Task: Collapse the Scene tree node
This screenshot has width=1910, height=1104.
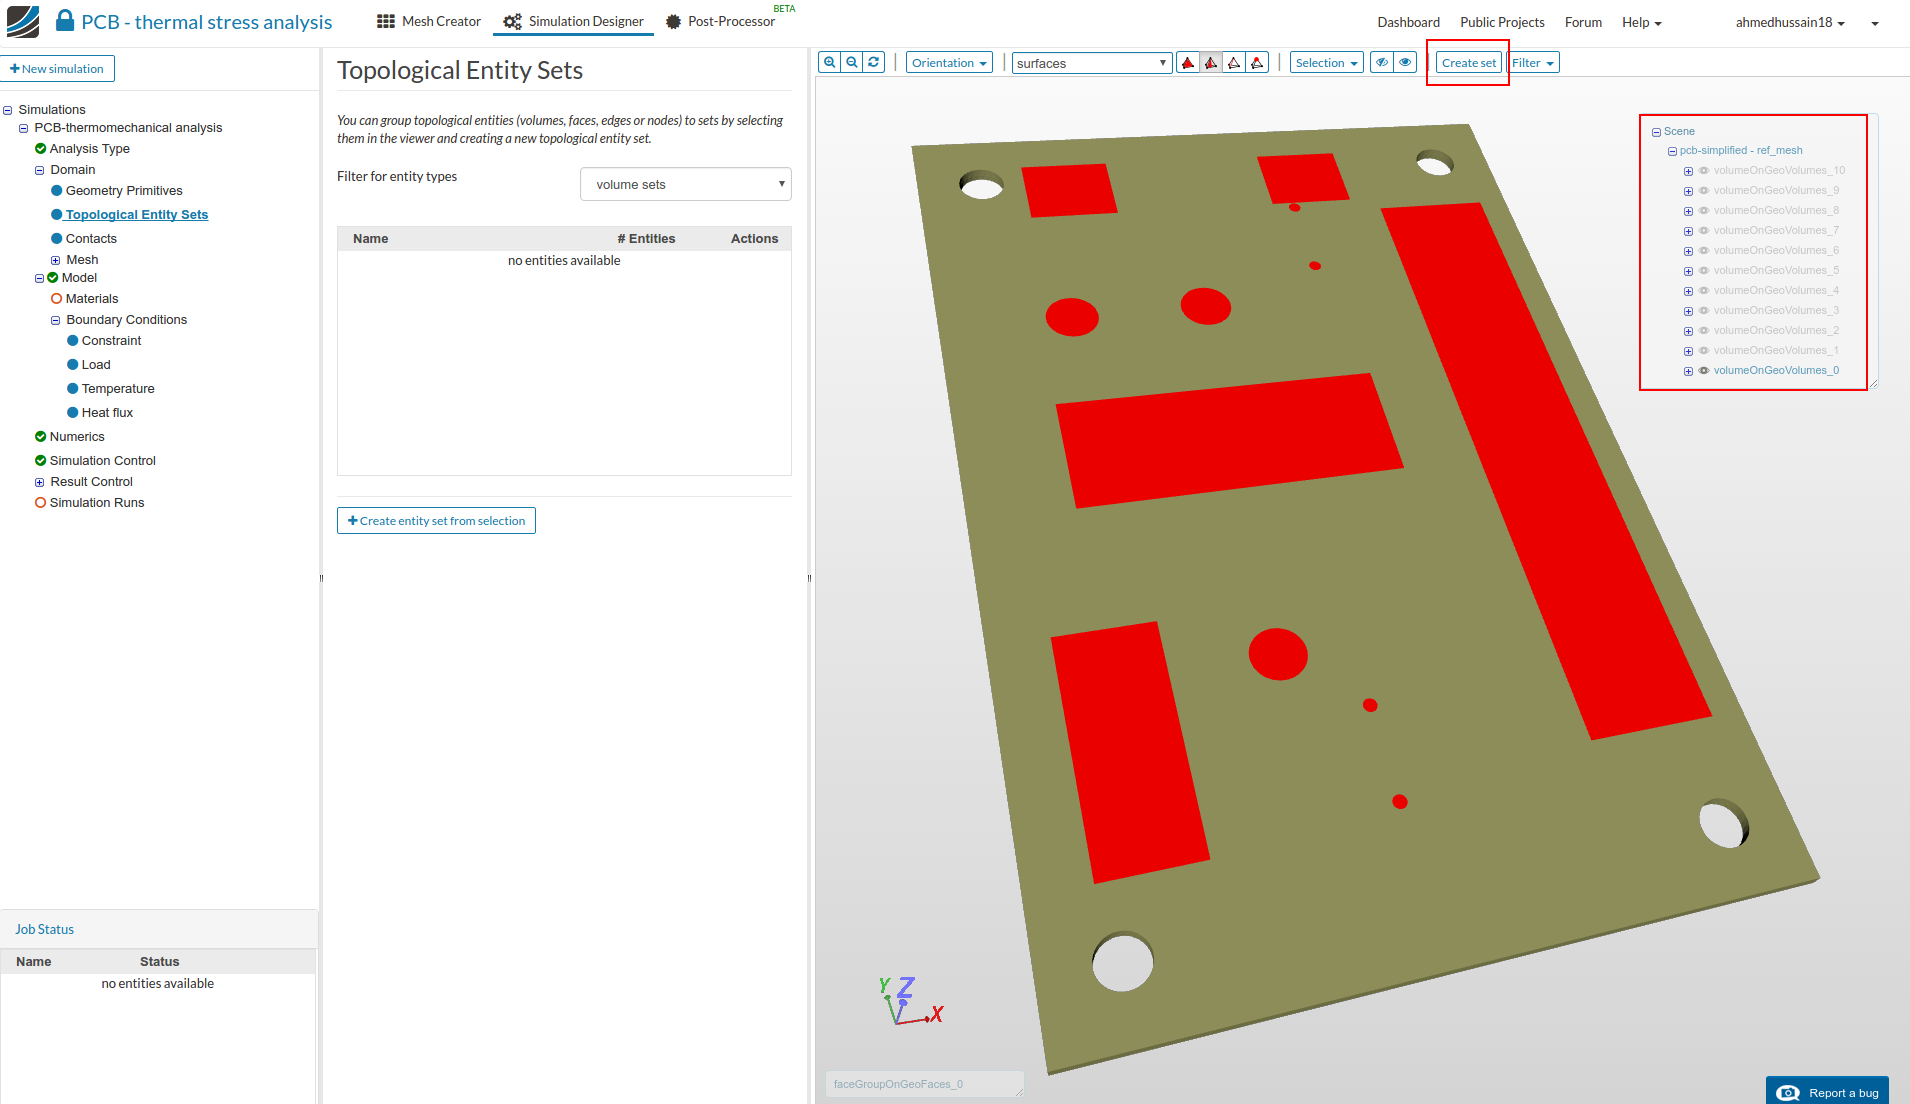Action: (x=1656, y=132)
